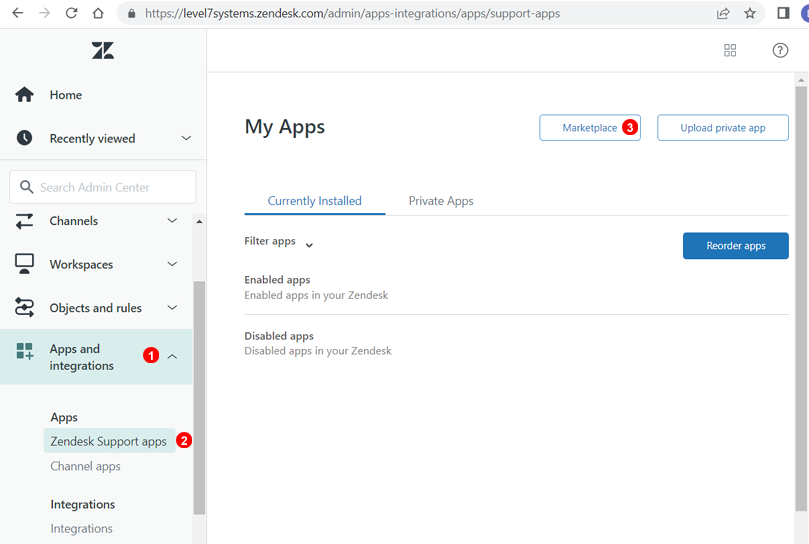Click the Apps and integrations grid icon
This screenshot has width=809, height=544.
[25, 351]
